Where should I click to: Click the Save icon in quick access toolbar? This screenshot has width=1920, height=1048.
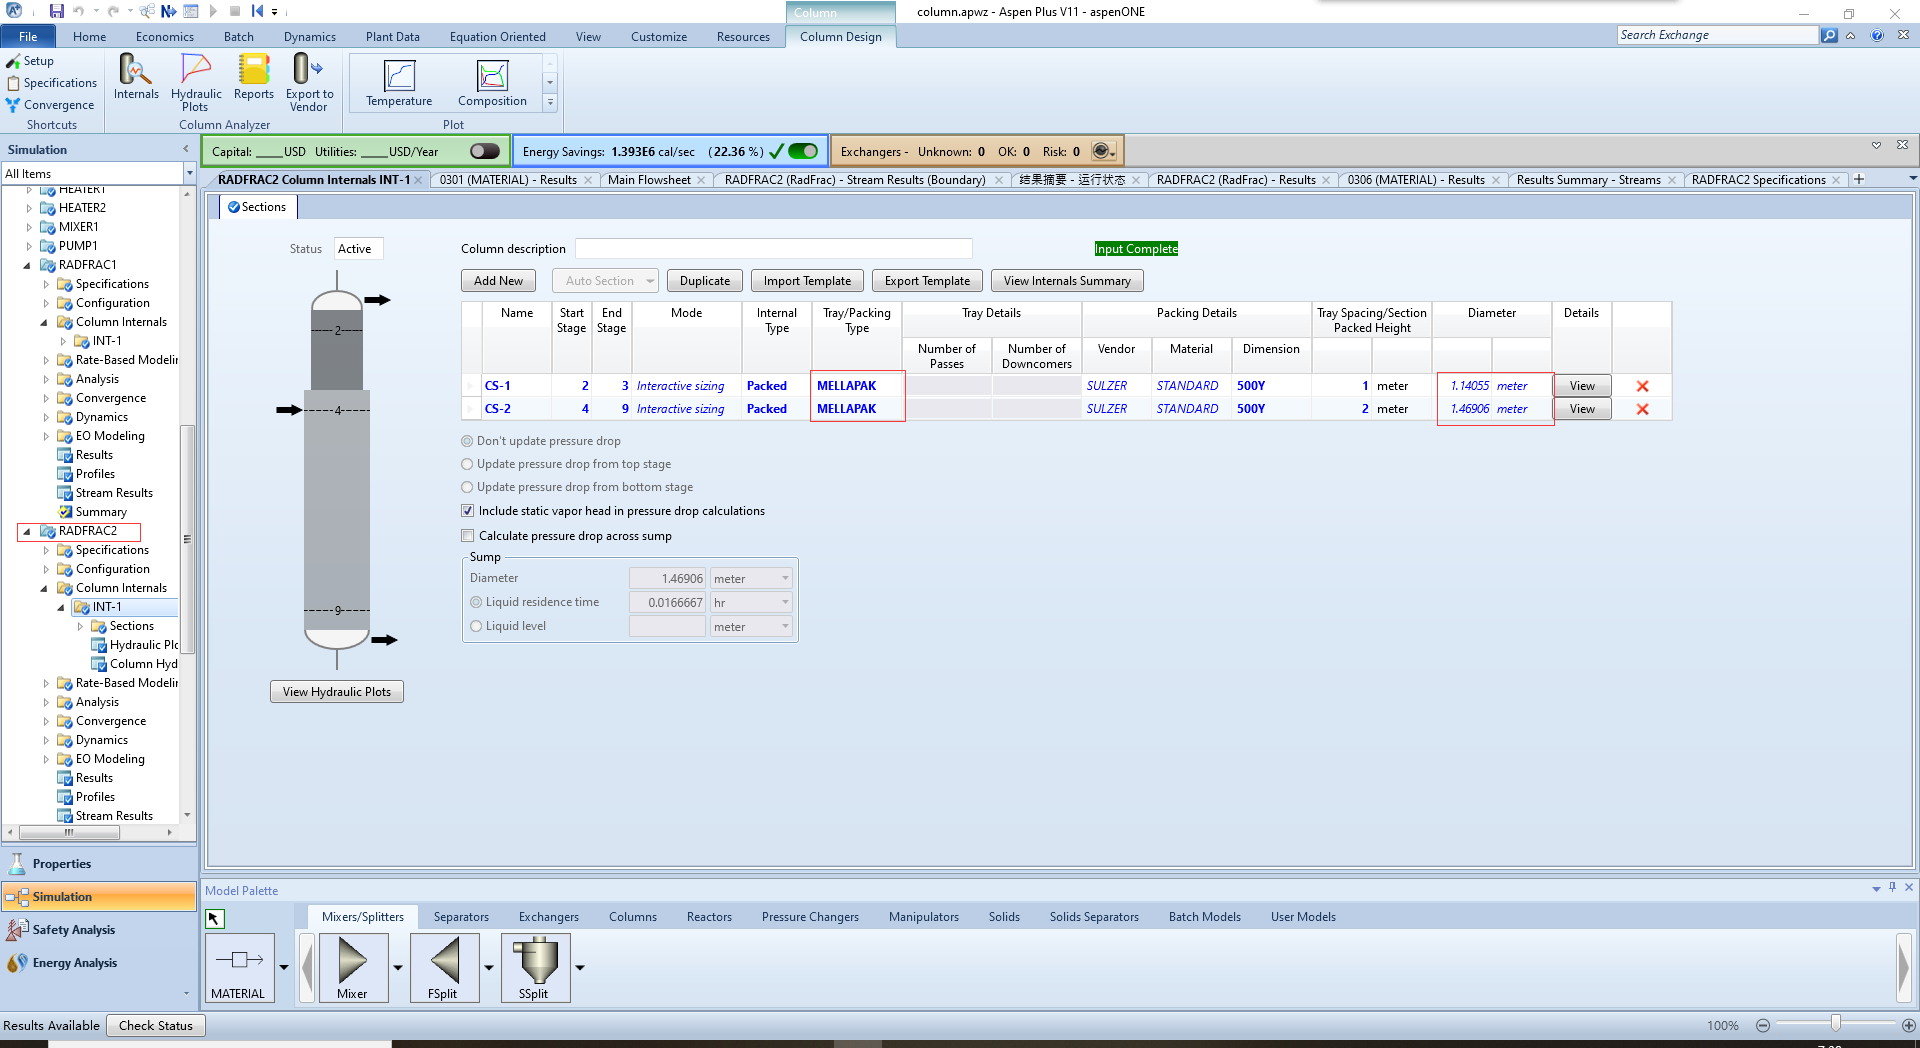56,11
